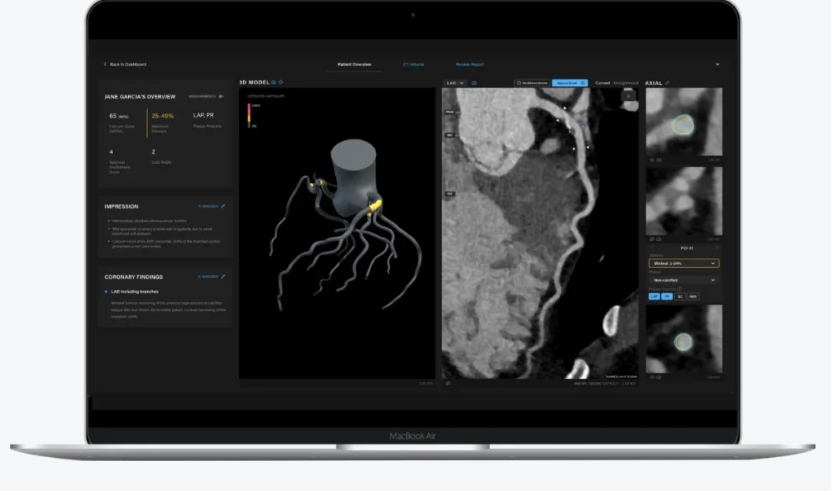Click the stenosis category color scale
The height and width of the screenshot is (491, 831).
tap(249, 114)
